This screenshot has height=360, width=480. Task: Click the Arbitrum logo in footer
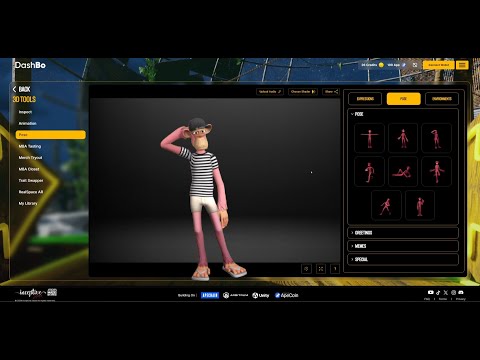pyautogui.click(x=236, y=295)
